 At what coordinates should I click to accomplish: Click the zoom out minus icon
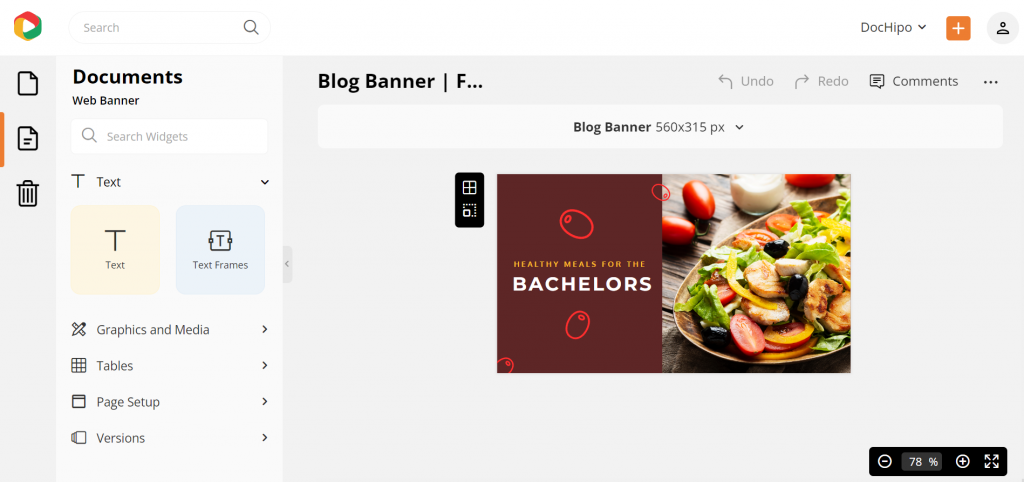click(885, 462)
